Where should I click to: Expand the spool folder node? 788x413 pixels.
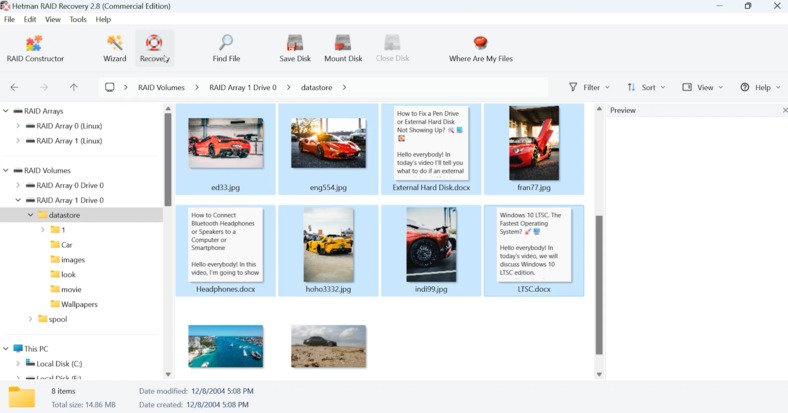[x=31, y=319]
